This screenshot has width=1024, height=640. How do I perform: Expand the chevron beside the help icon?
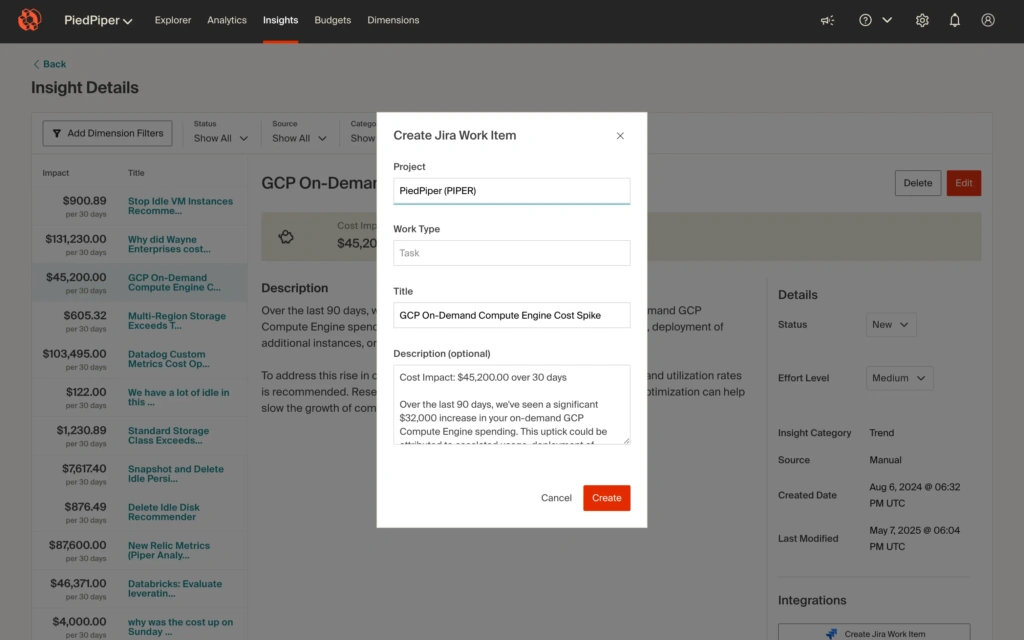887,20
